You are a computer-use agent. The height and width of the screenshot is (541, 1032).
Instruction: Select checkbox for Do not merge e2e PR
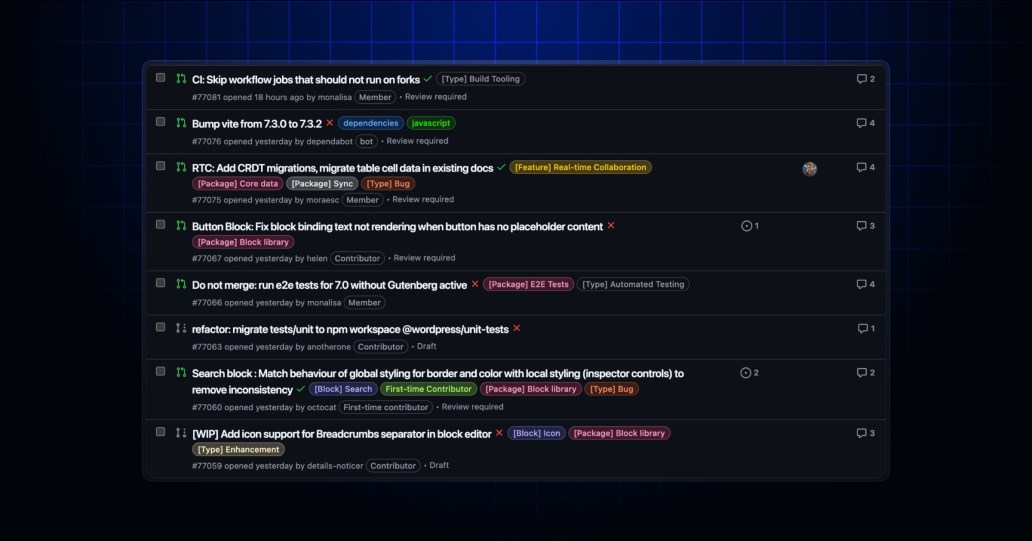click(x=160, y=283)
